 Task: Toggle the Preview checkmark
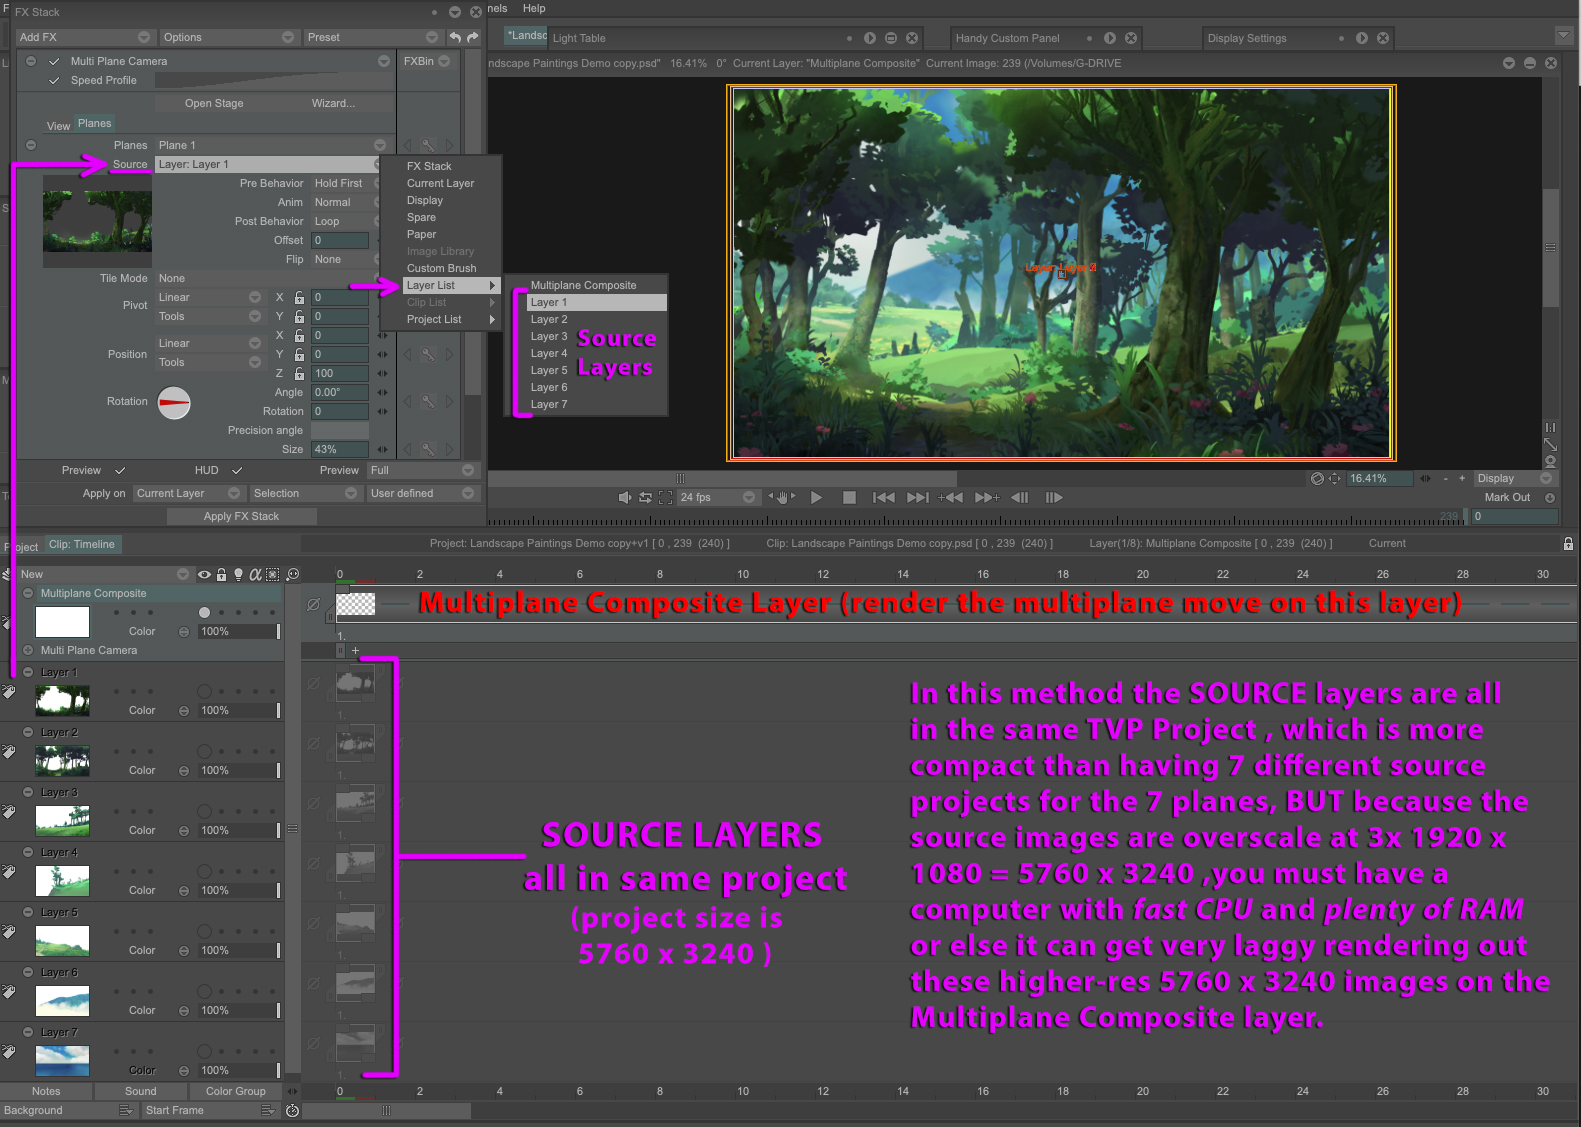120,470
